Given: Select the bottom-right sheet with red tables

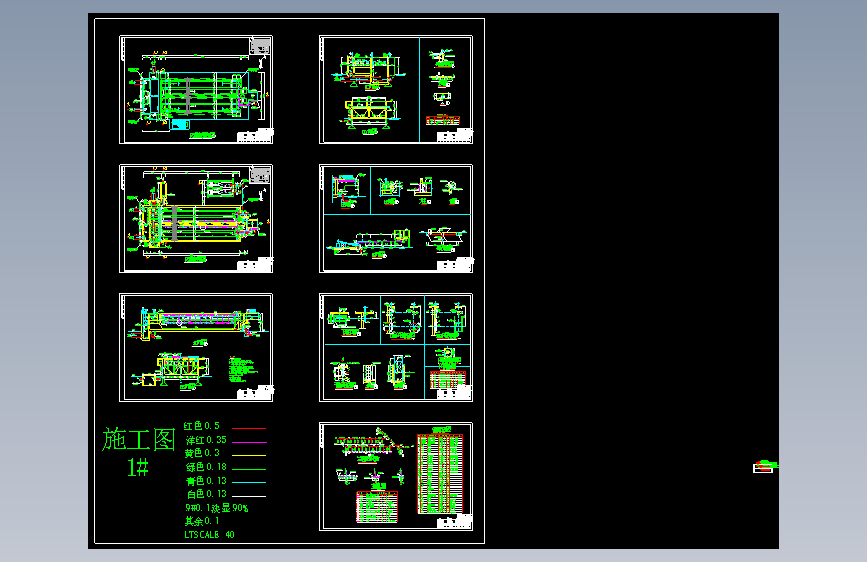Looking at the screenshot, I should (x=396, y=477).
